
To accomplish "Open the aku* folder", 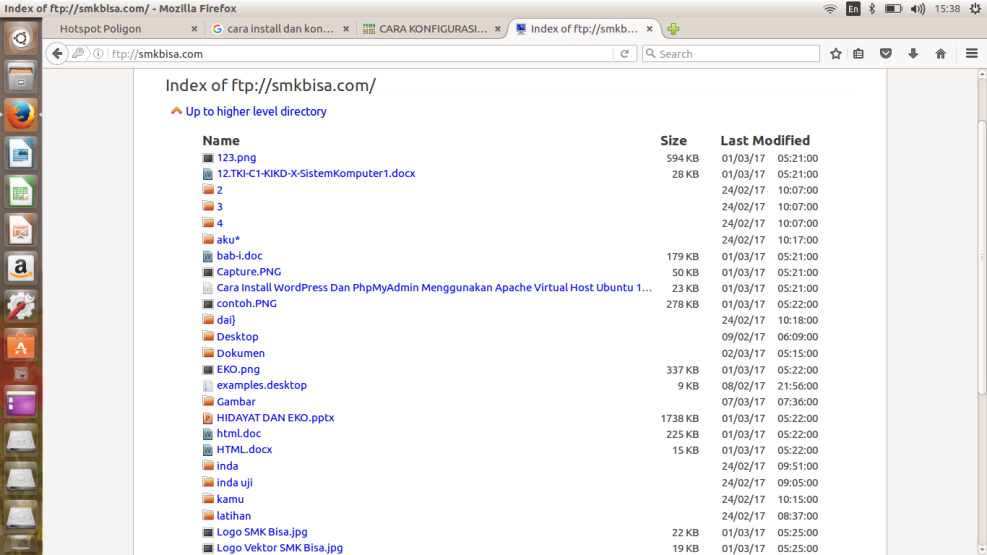I will 228,239.
